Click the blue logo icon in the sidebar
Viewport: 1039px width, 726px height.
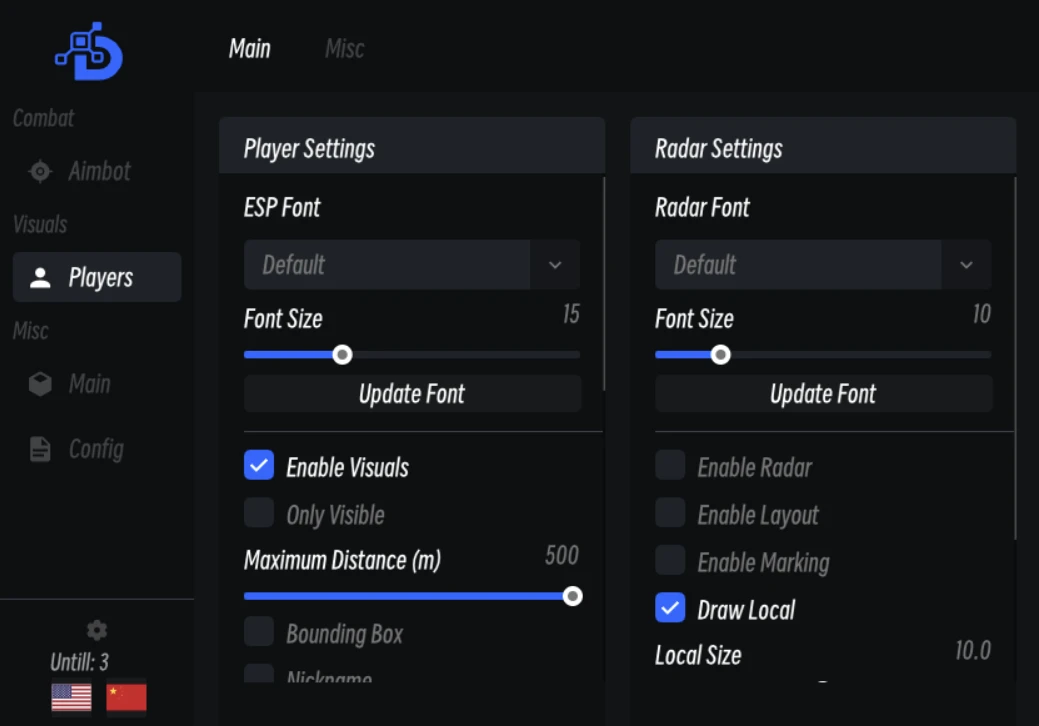coord(89,52)
